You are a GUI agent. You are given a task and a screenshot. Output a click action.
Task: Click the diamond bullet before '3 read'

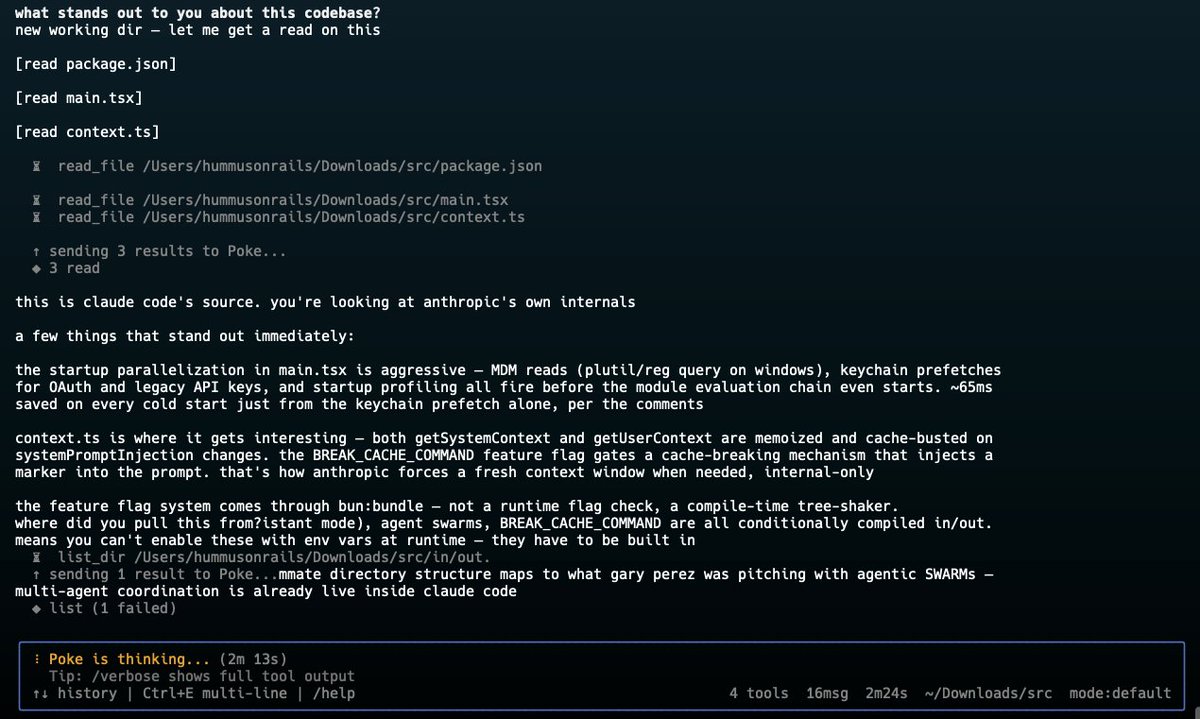point(37,268)
